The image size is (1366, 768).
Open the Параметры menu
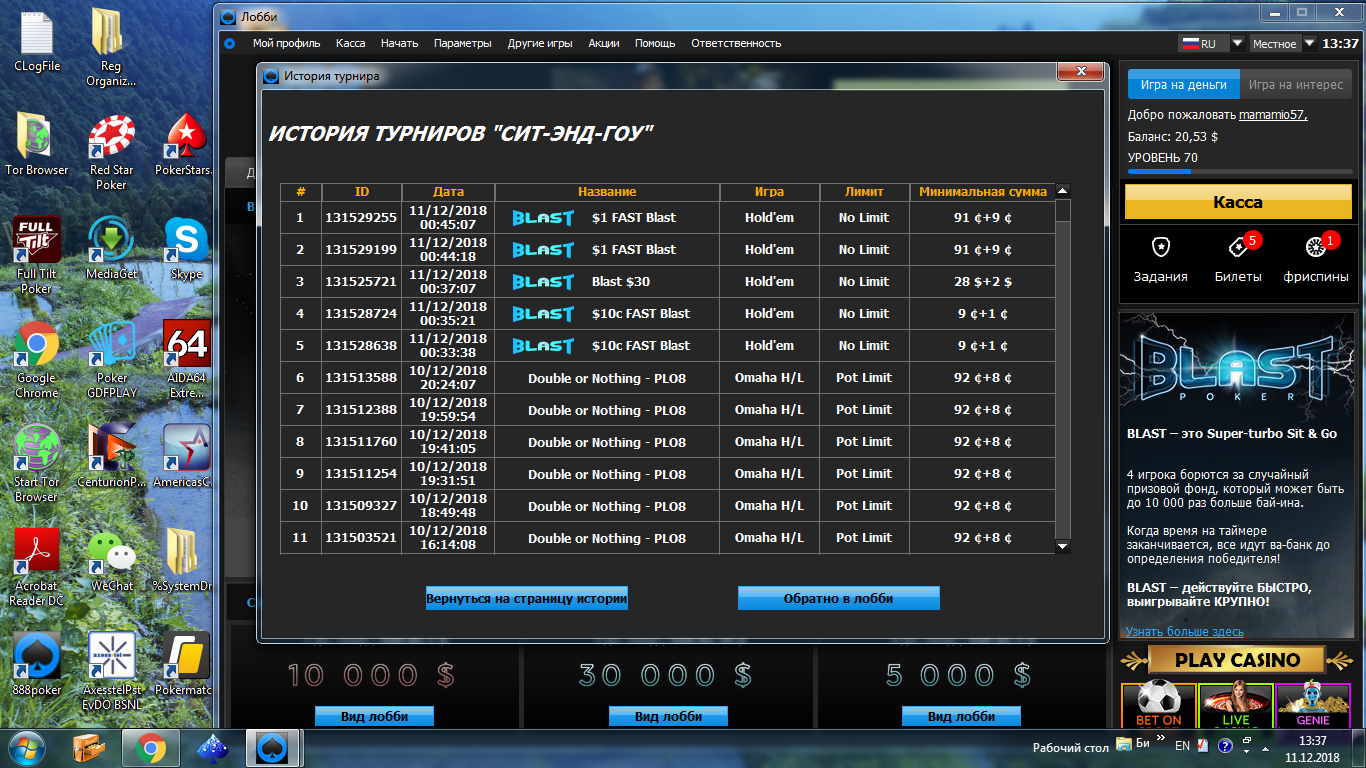tap(462, 43)
